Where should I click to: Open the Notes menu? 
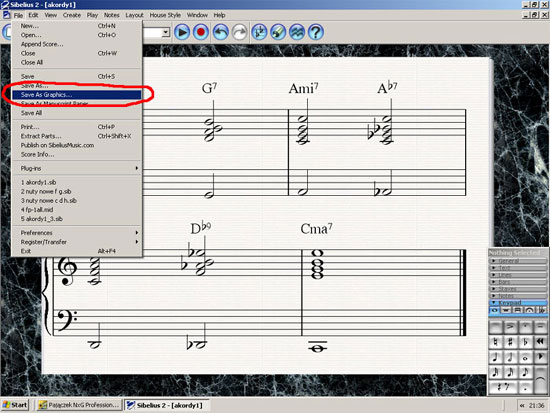112,15
